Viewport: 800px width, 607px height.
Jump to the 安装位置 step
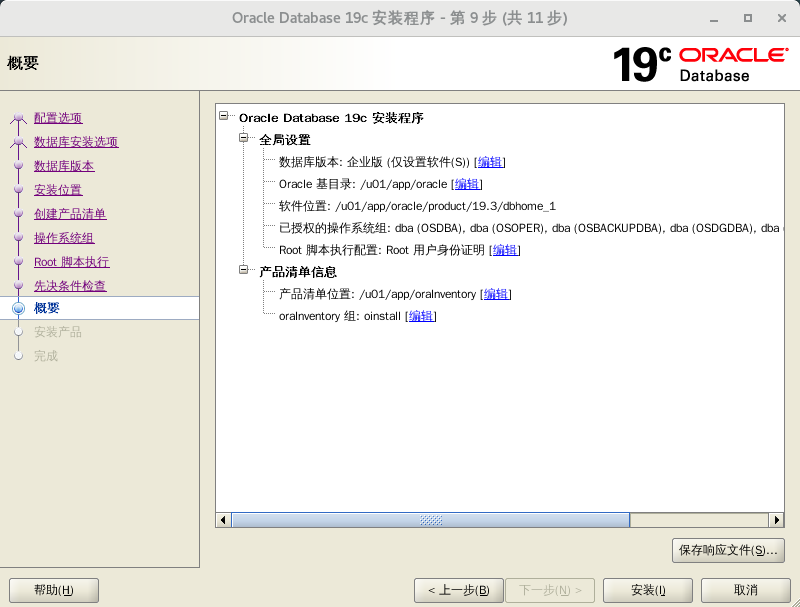pos(58,190)
